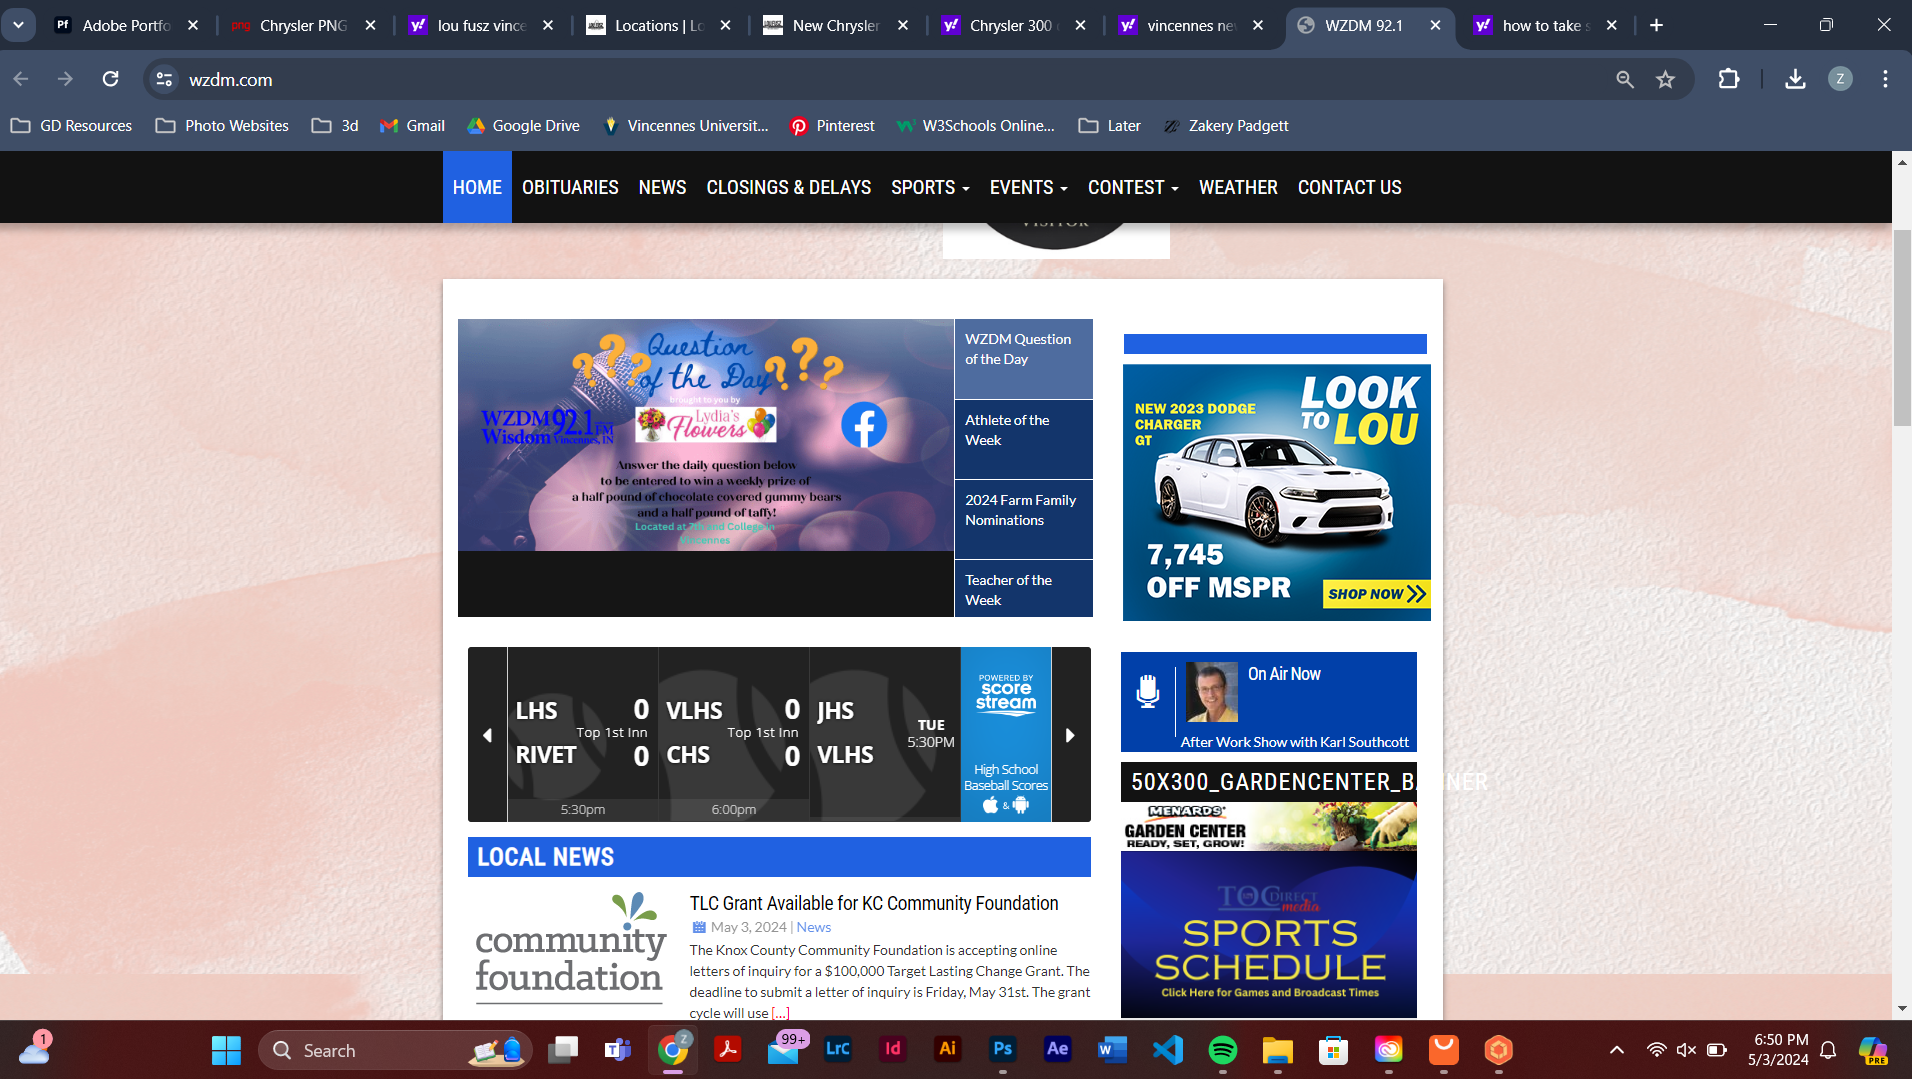The image size is (1912, 1079).
Task: Open the Windows Start menu
Action: tap(226, 1050)
